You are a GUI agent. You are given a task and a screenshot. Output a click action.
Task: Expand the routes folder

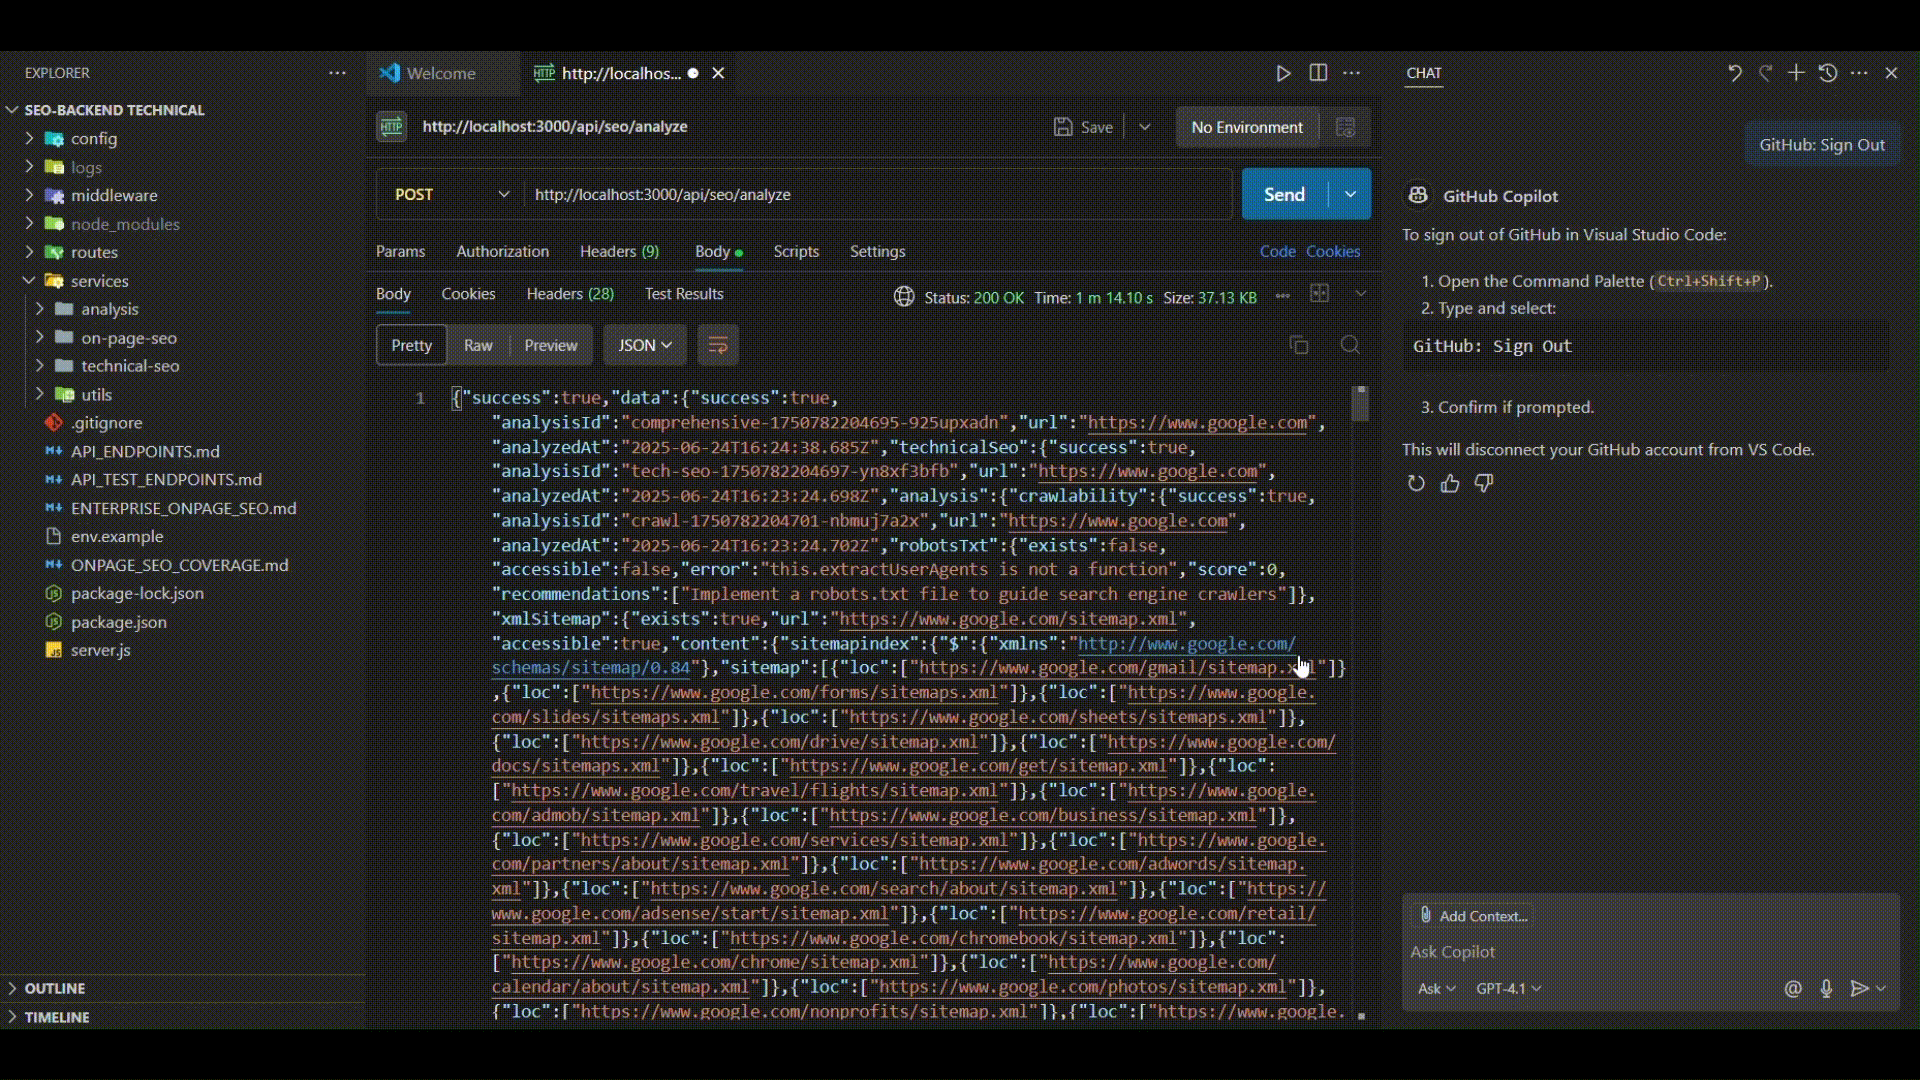(29, 252)
